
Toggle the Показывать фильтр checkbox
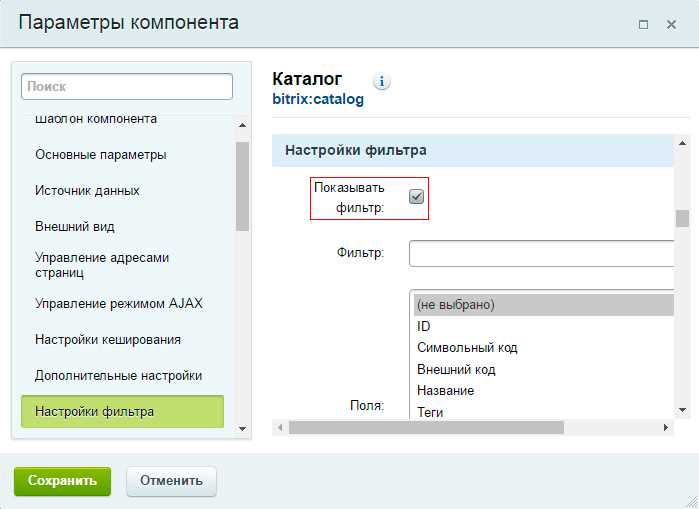416,197
